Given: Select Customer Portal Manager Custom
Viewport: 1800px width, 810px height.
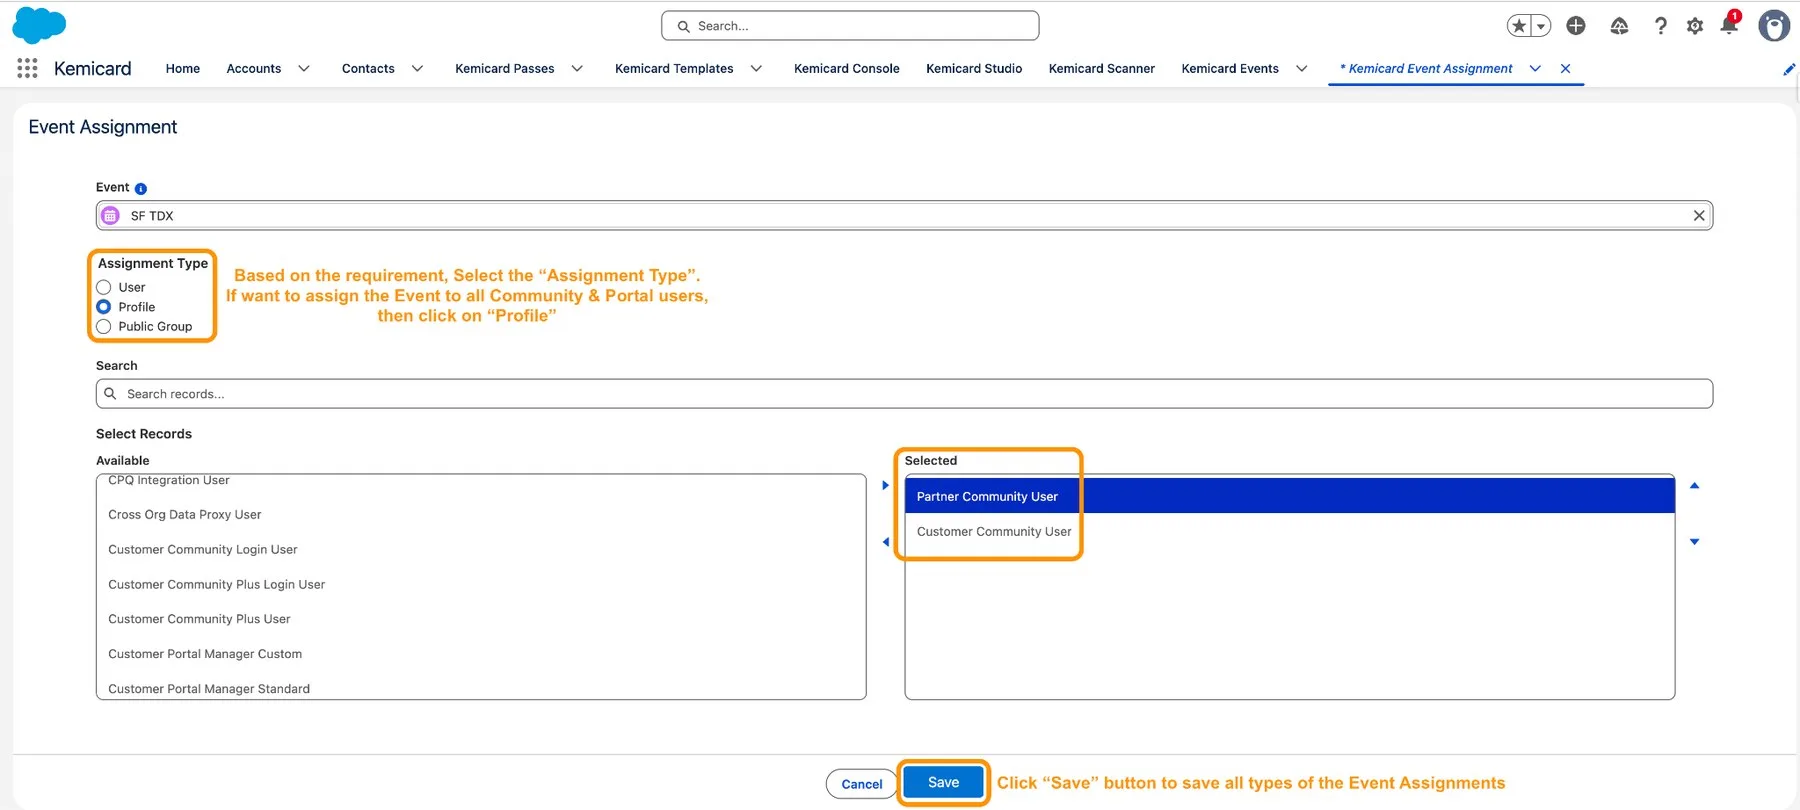Looking at the screenshot, I should click(x=481, y=654).
